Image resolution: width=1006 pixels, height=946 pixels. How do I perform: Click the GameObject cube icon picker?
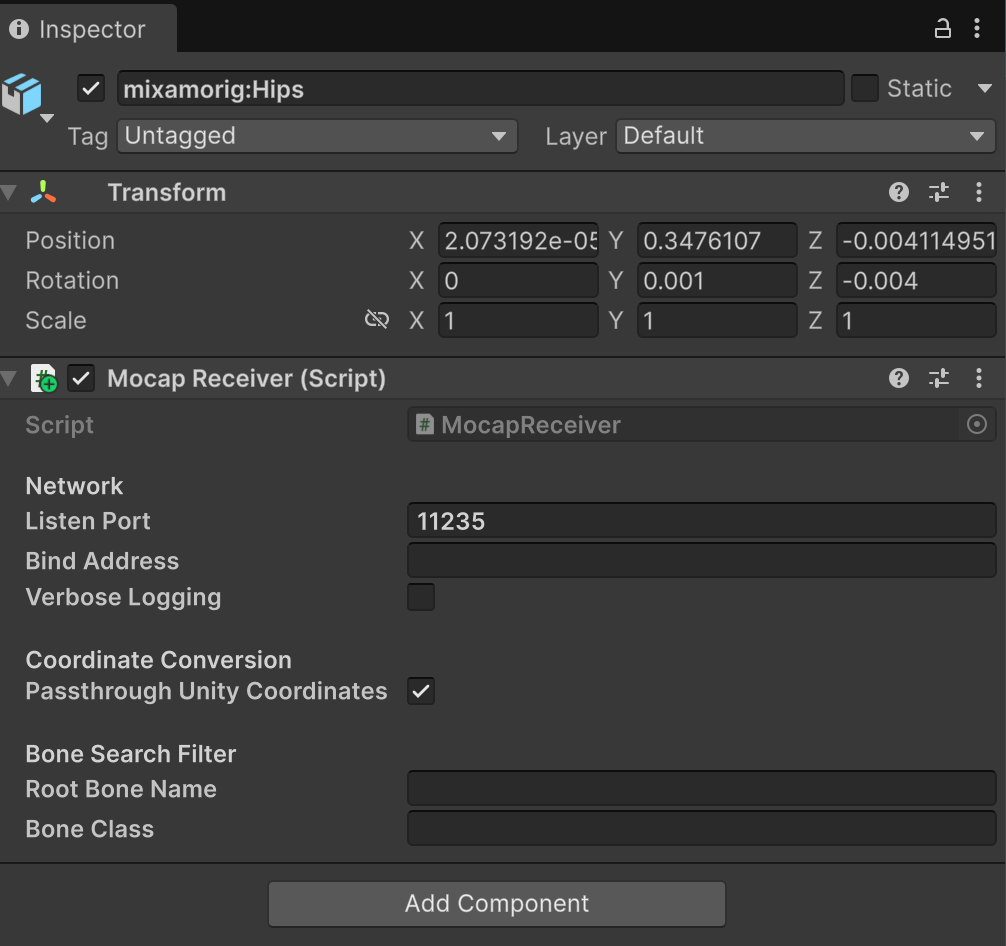point(24,94)
